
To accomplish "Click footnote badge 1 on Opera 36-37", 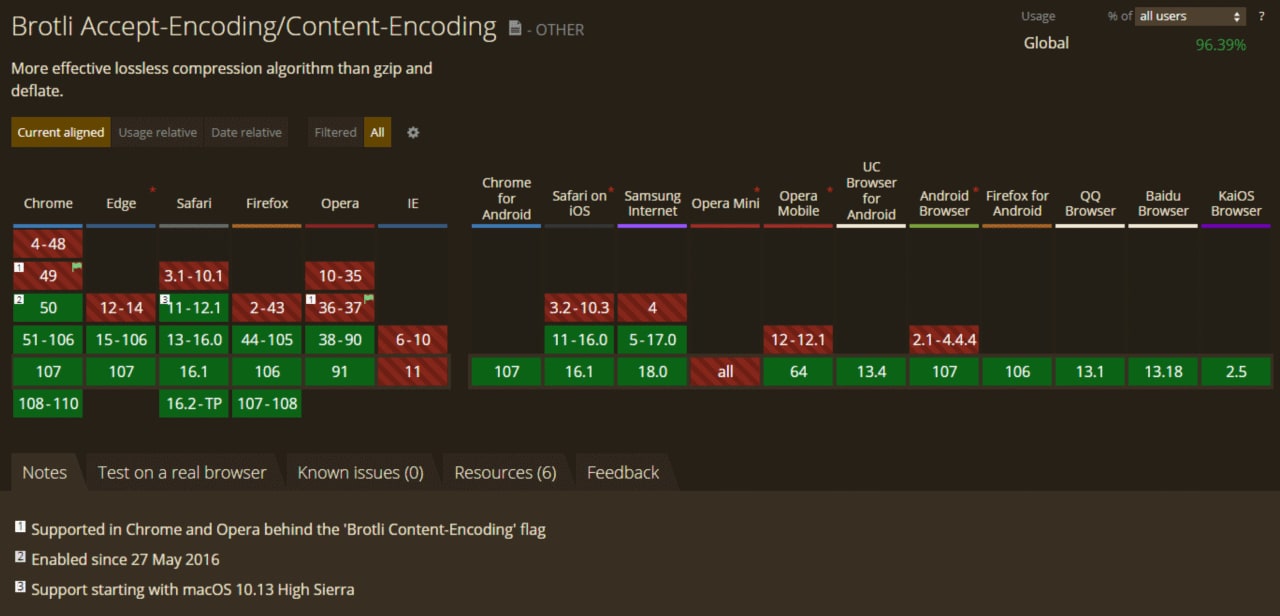I will click(x=312, y=297).
